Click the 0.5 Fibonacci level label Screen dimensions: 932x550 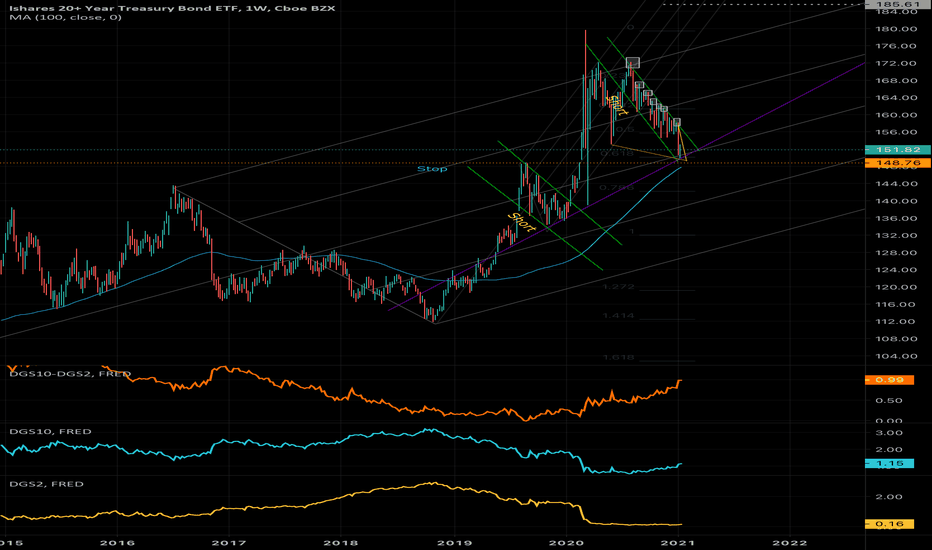(624, 129)
